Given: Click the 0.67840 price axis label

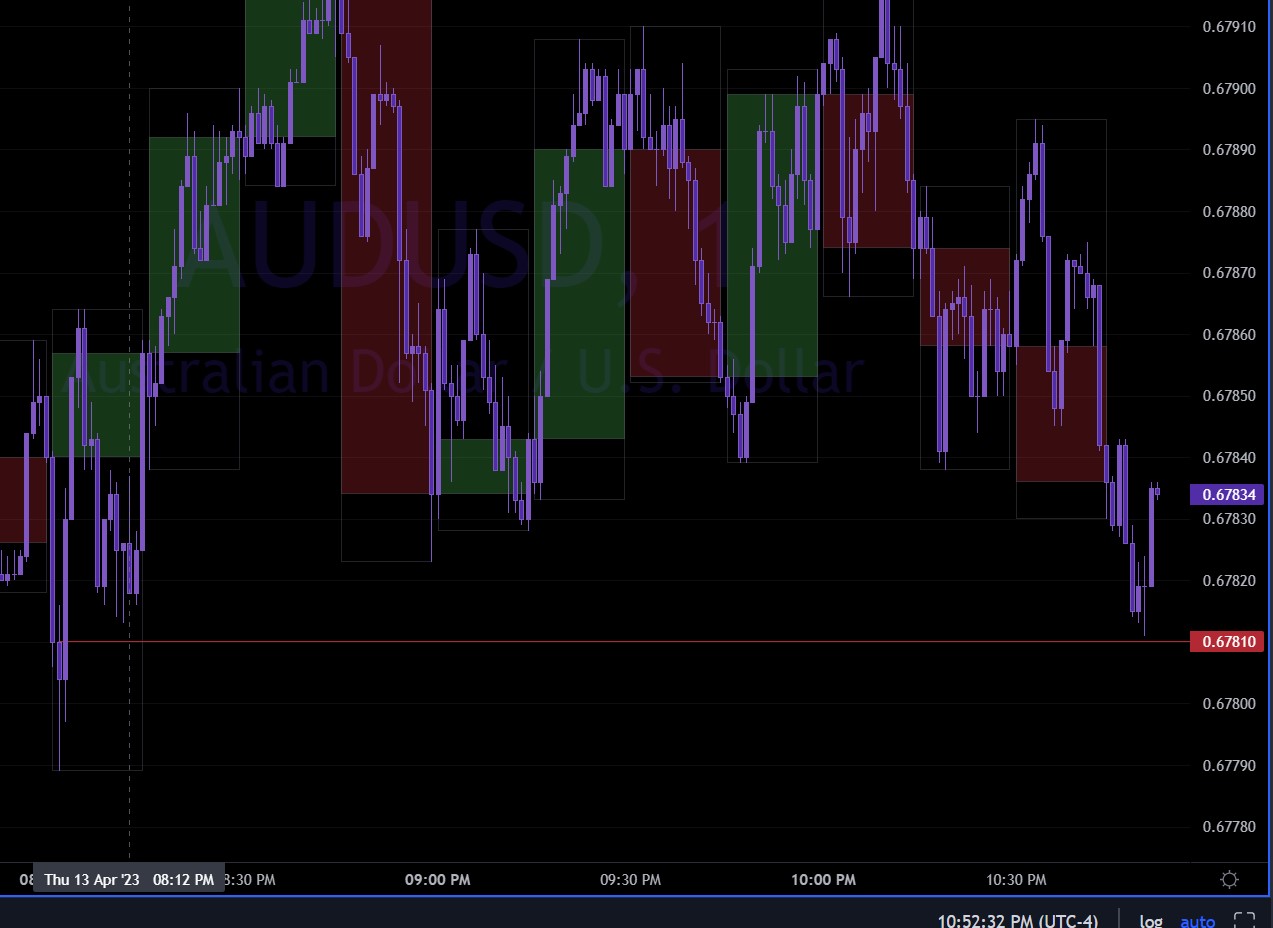Looking at the screenshot, I should pos(1228,457).
